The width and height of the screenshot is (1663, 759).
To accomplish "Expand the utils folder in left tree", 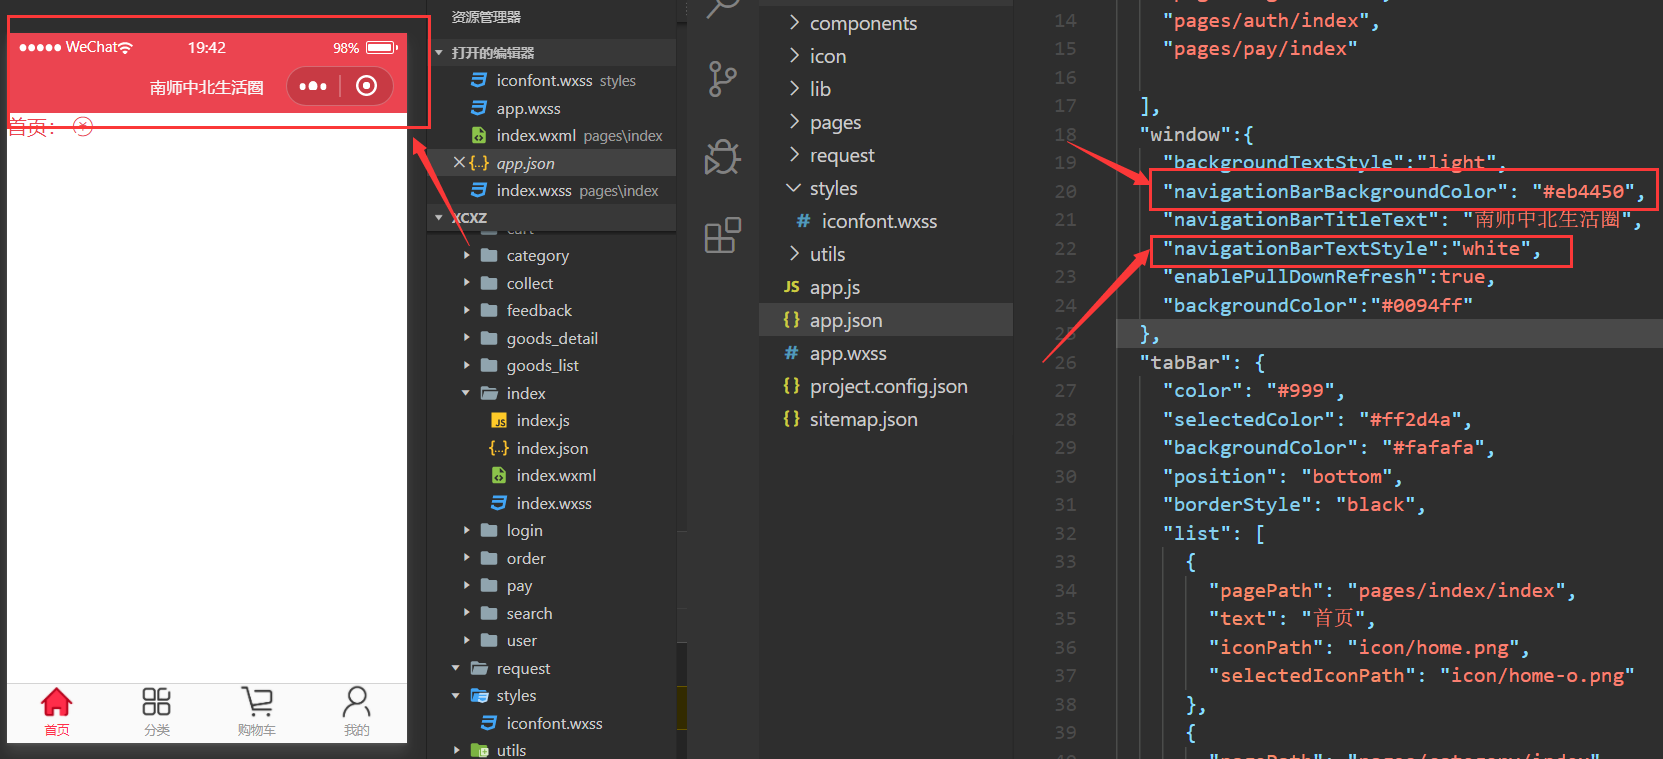I will pos(456,750).
